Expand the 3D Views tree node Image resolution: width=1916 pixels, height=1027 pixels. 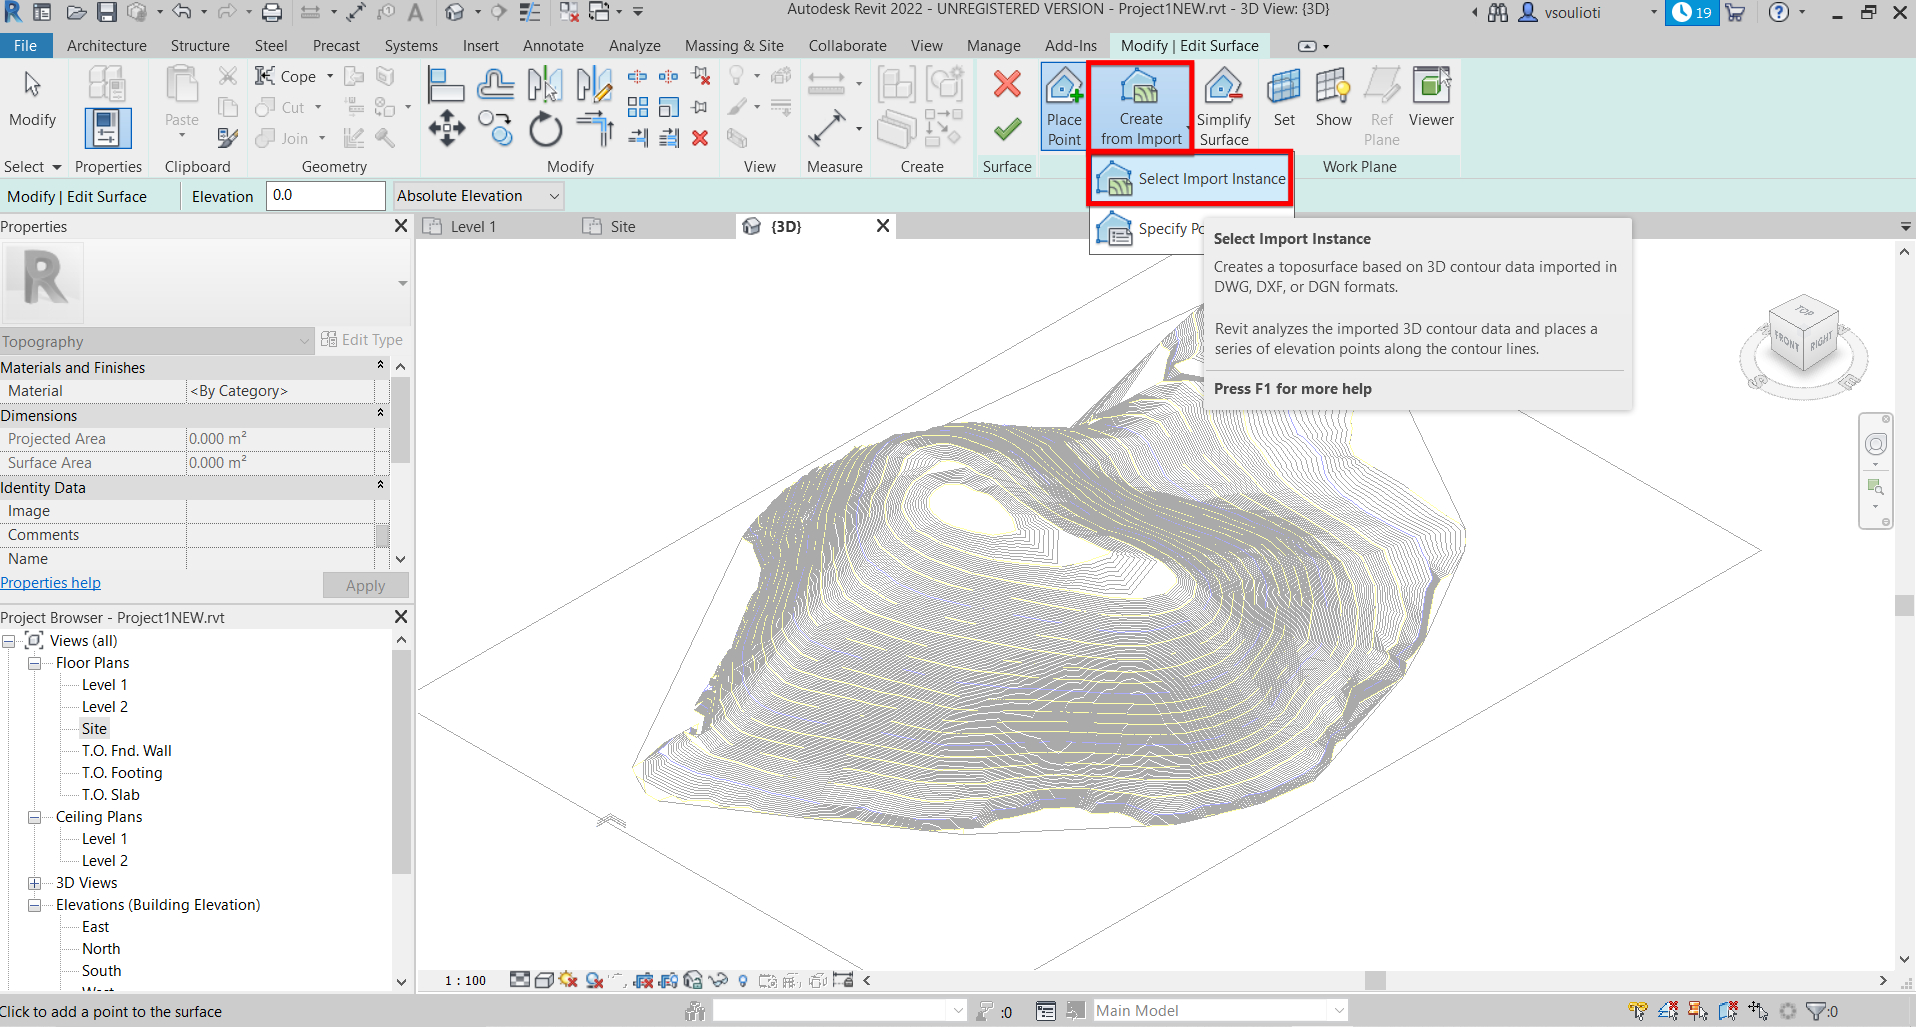(35, 883)
